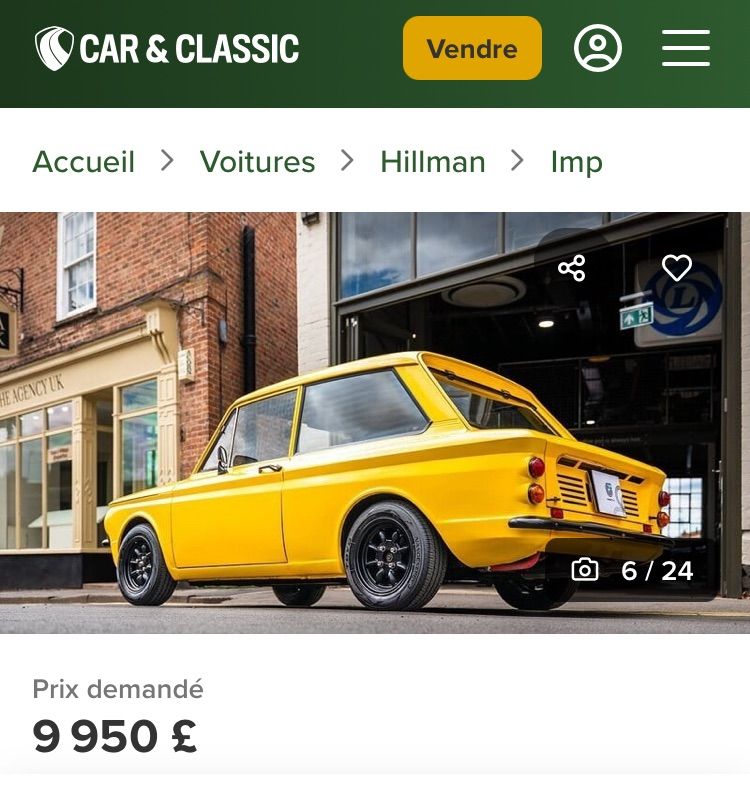Image resolution: width=750 pixels, height=785 pixels.
Task: Open the Hillman breadcrumb link
Action: point(432,162)
